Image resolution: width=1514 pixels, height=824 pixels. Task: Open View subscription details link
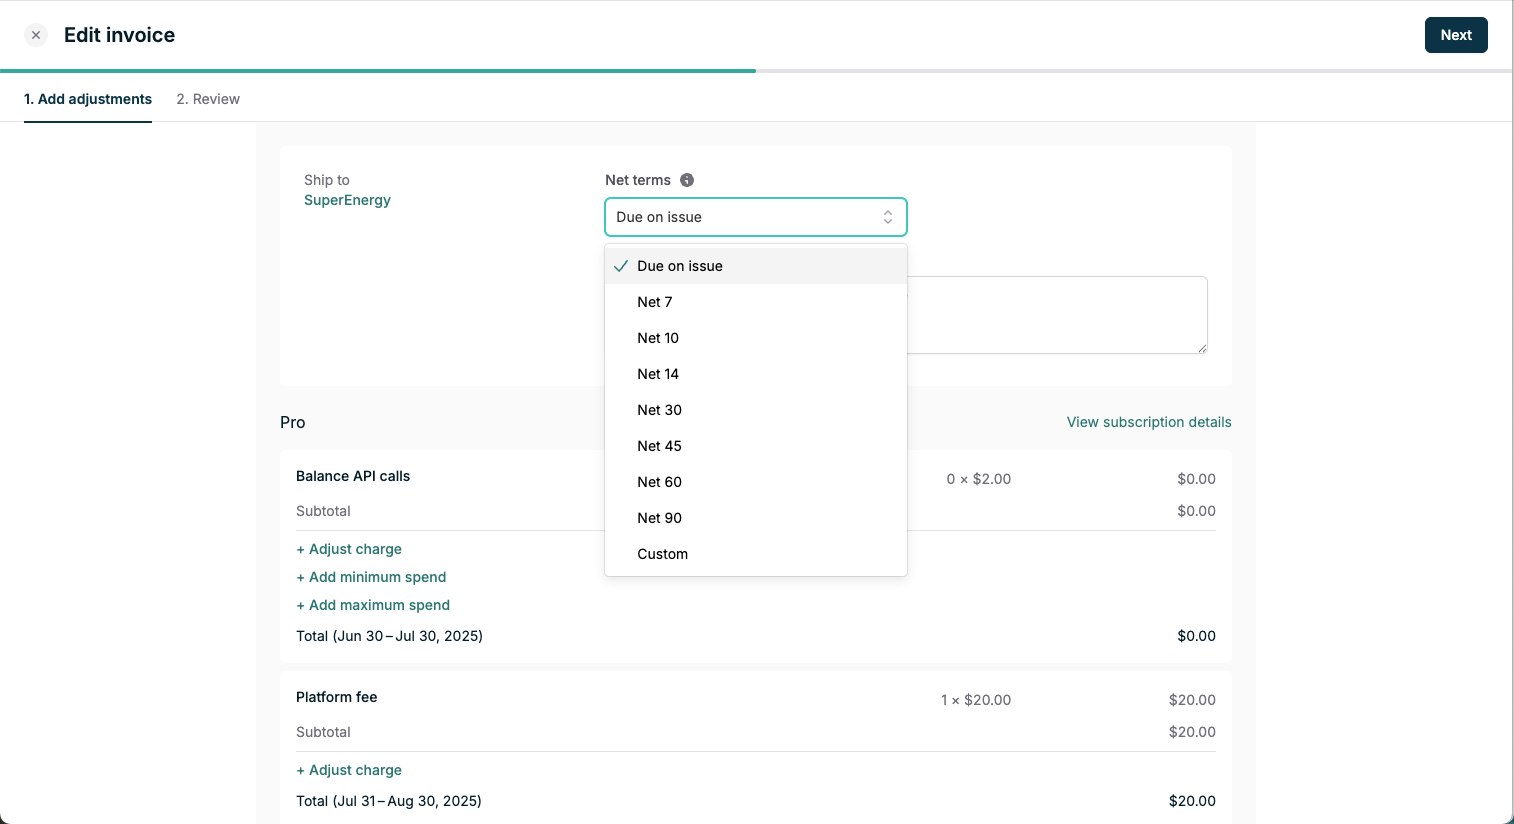[1149, 422]
